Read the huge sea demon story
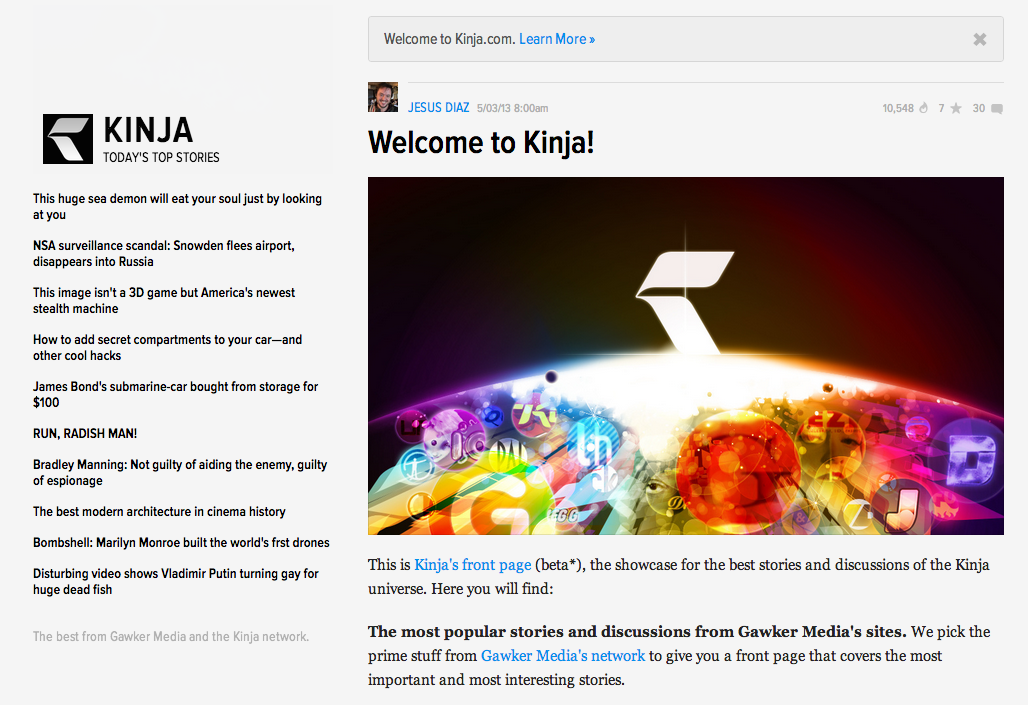Image resolution: width=1028 pixels, height=705 pixels. pyautogui.click(x=178, y=207)
